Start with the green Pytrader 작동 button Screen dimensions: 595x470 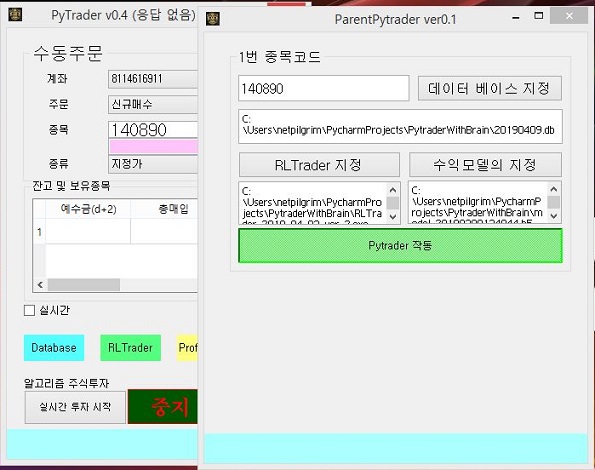(400, 245)
